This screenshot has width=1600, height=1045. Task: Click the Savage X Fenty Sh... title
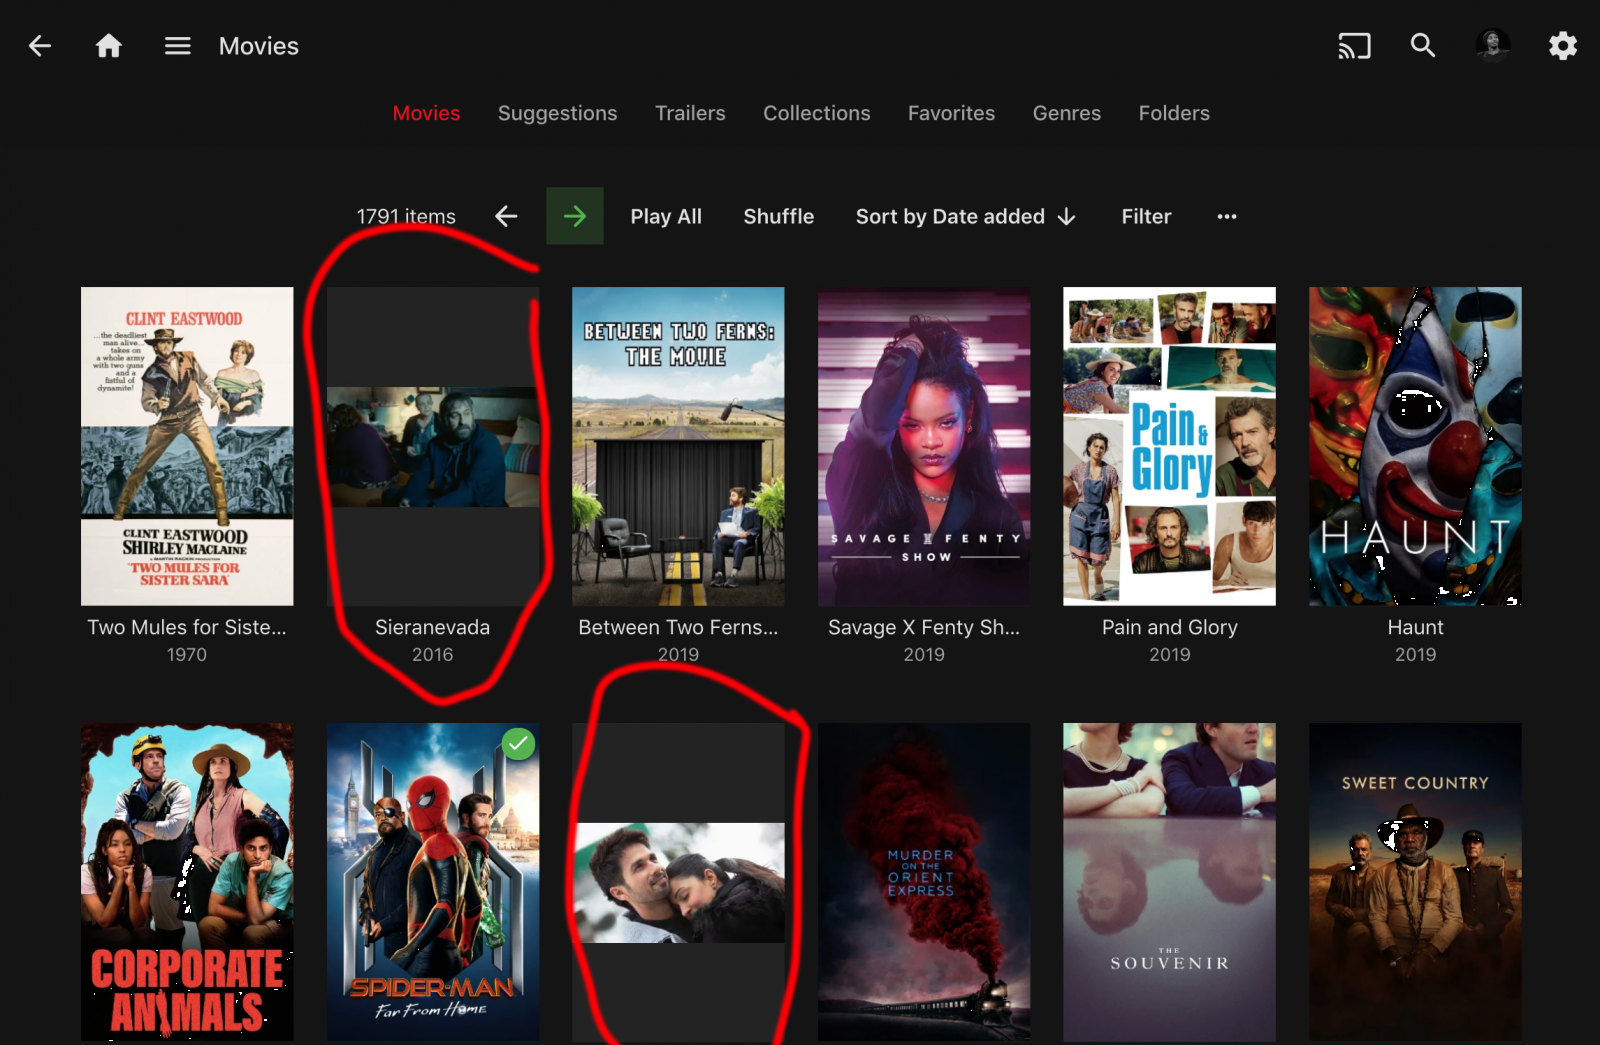point(924,627)
